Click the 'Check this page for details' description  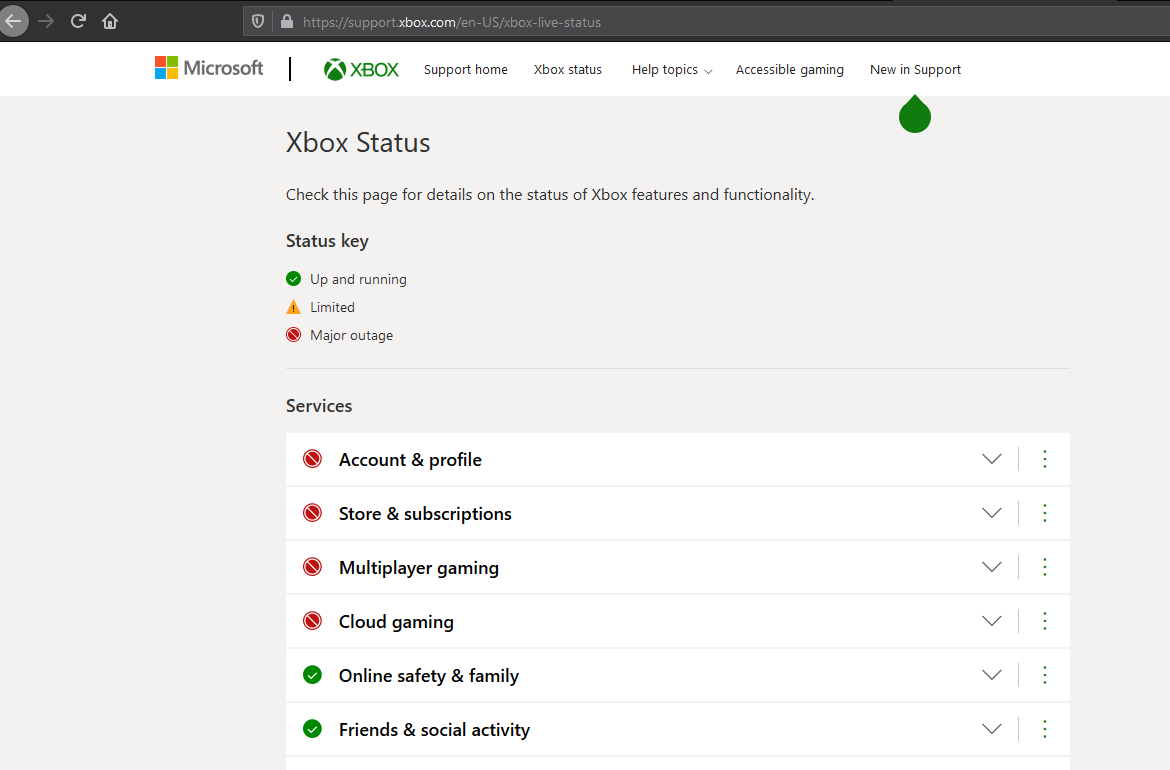coord(550,195)
